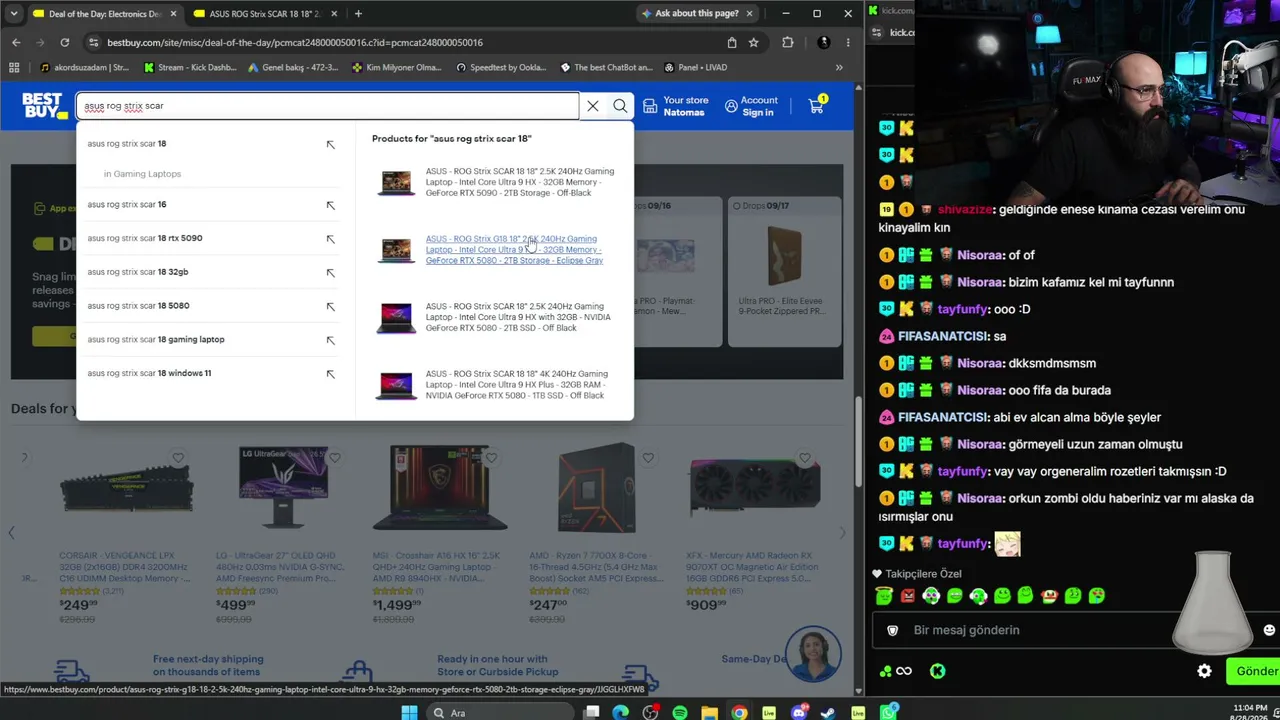Open the Kim Milyoner Olmak bookmark
This screenshot has width=1280, height=720.
click(x=396, y=67)
